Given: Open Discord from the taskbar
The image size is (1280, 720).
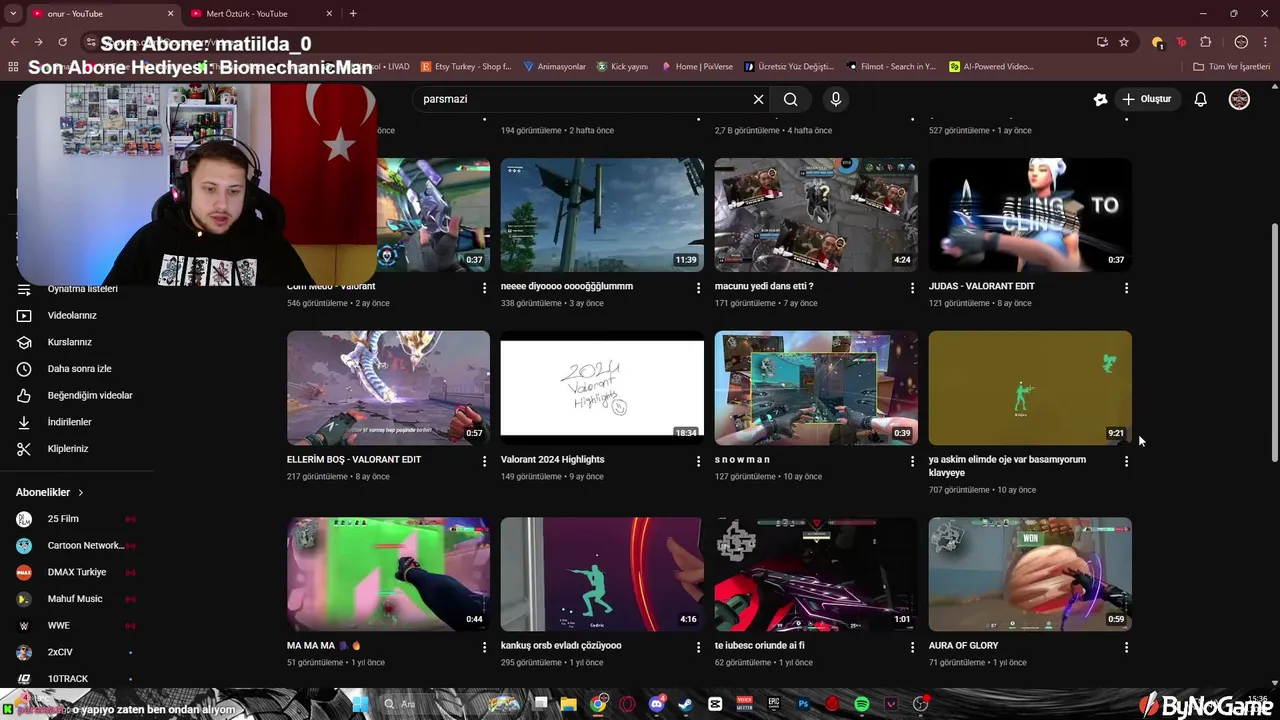Looking at the screenshot, I should click(657, 704).
